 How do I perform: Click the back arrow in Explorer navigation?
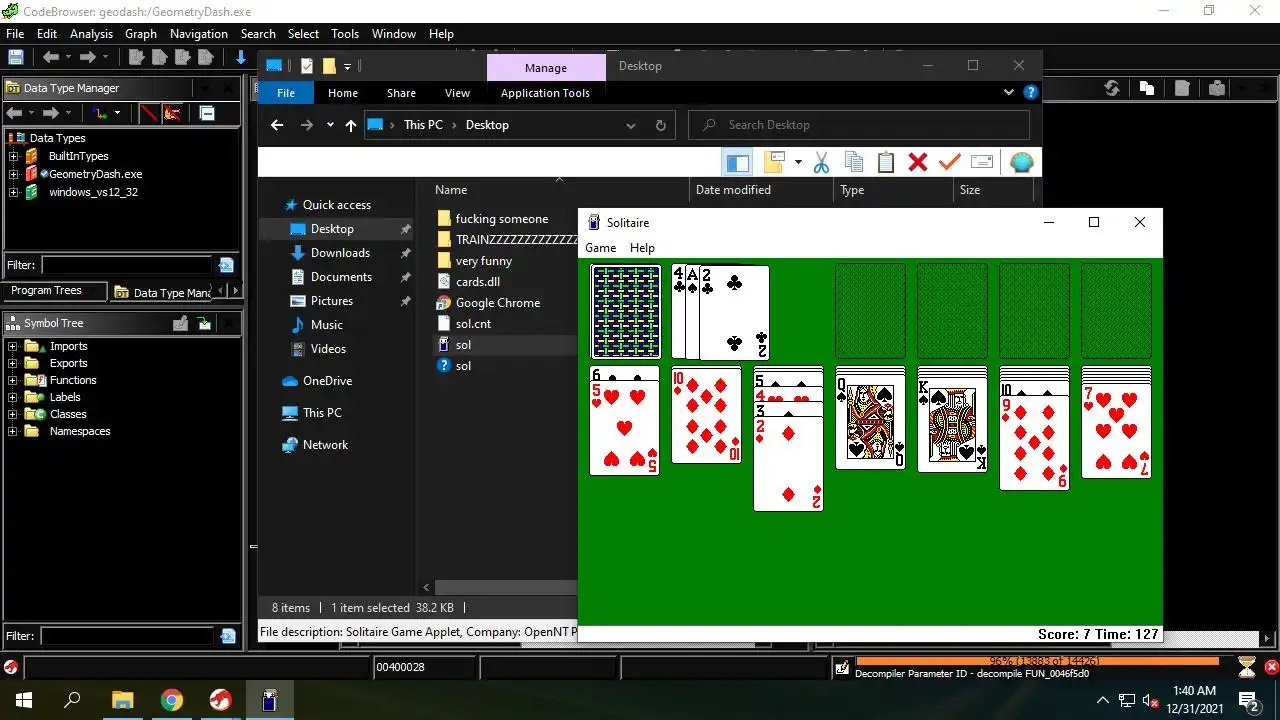pos(278,125)
